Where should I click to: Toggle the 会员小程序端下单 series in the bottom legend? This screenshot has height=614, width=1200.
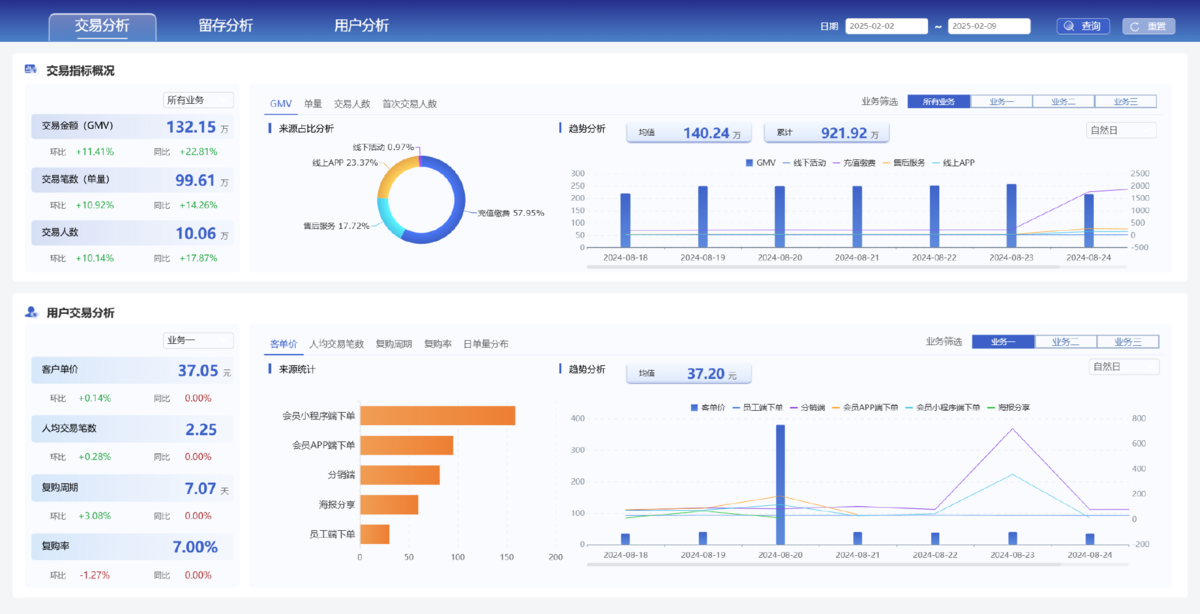(x=941, y=407)
